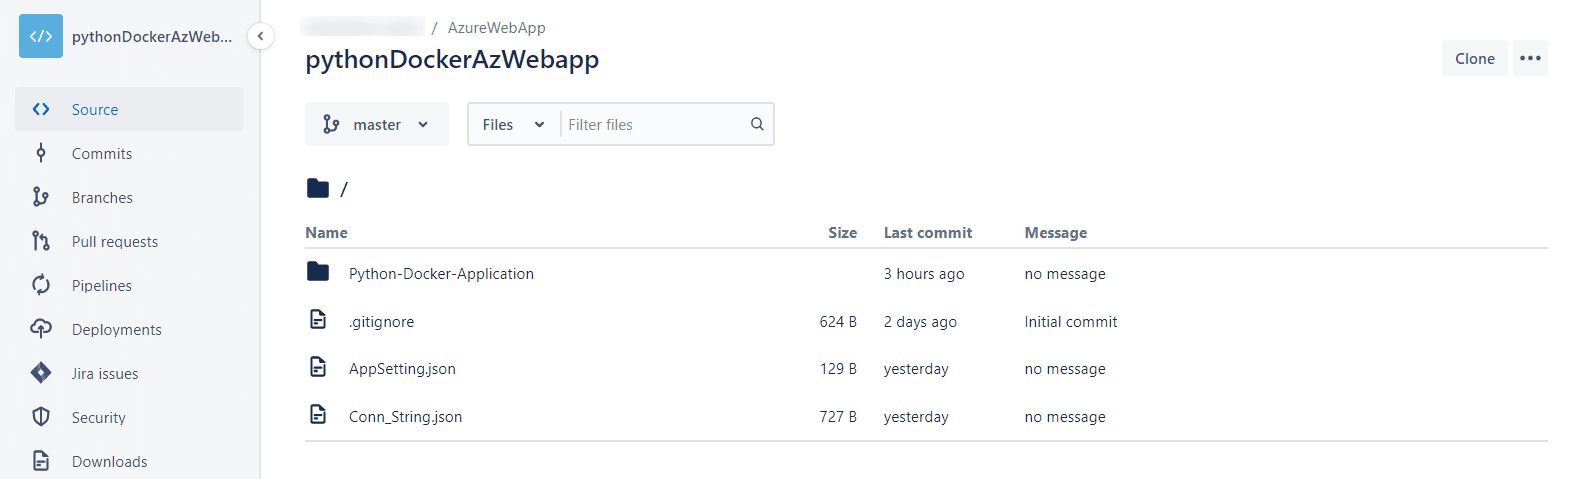Open the Downloads icon in the sidebar

pos(41,461)
